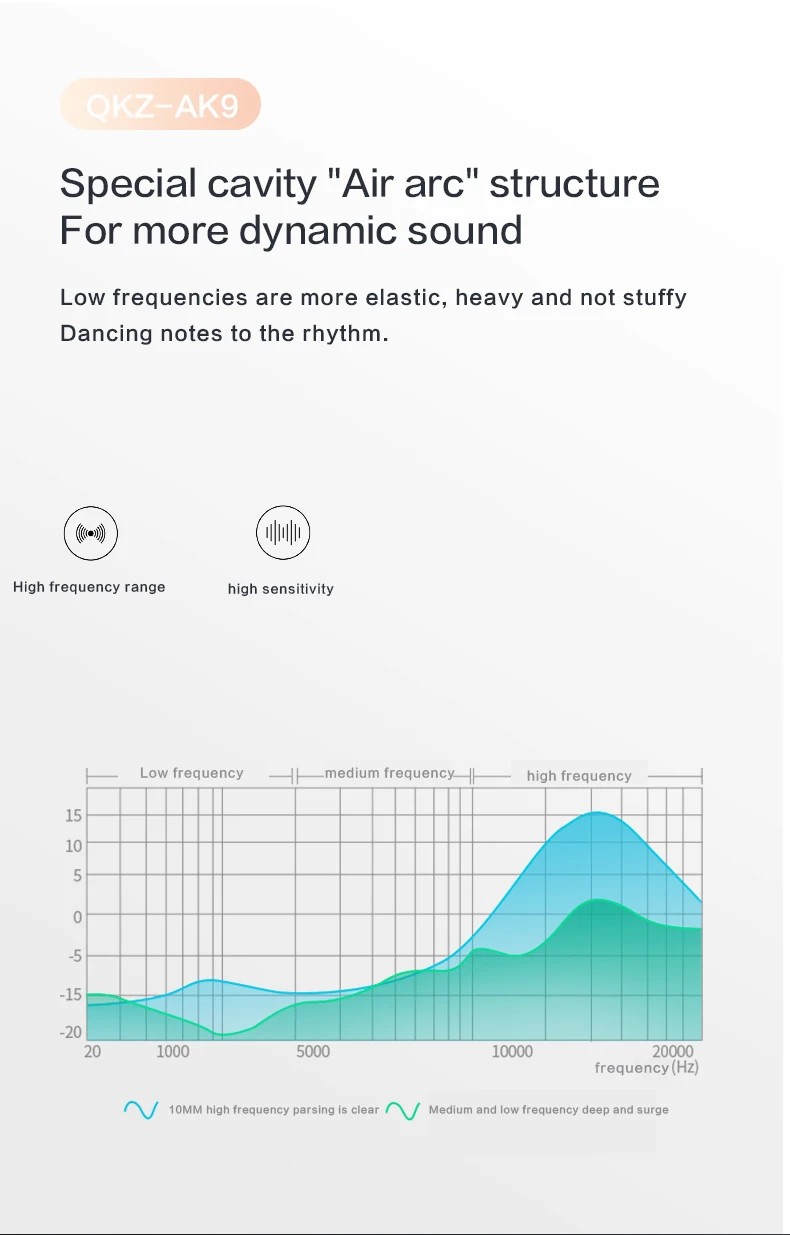This screenshot has width=790, height=1235.
Task: Click "10MM high frequency parsing is clear" legend text
Action: click(x=273, y=1110)
